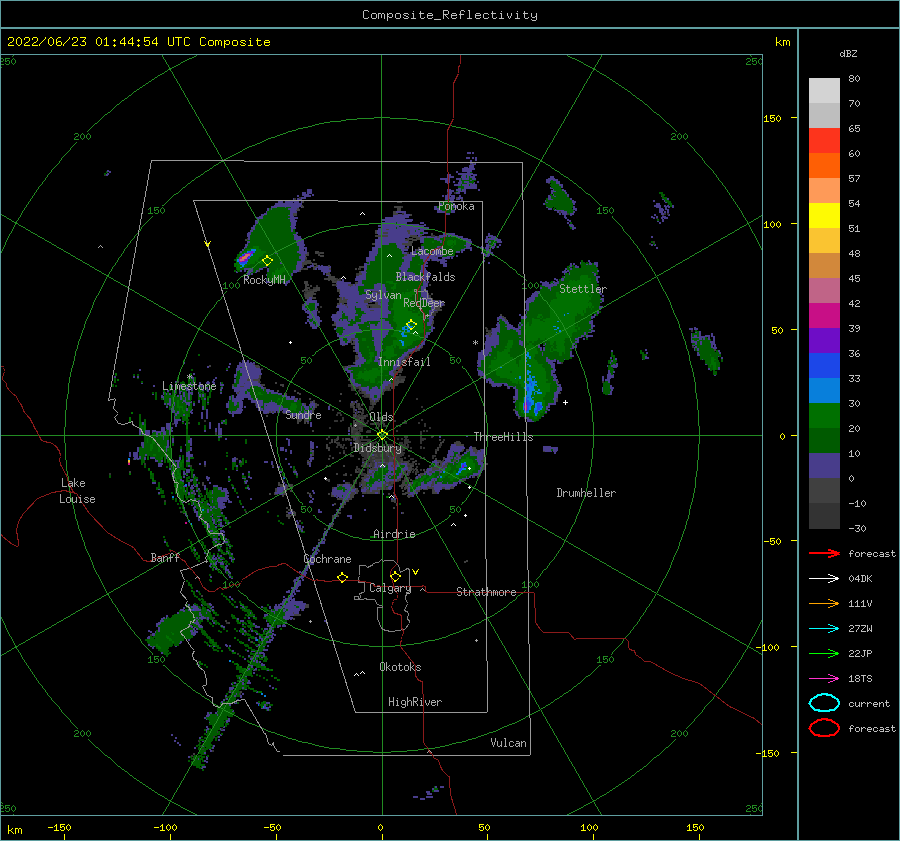Select the yellow swatch between 54 and 51

click(824, 216)
